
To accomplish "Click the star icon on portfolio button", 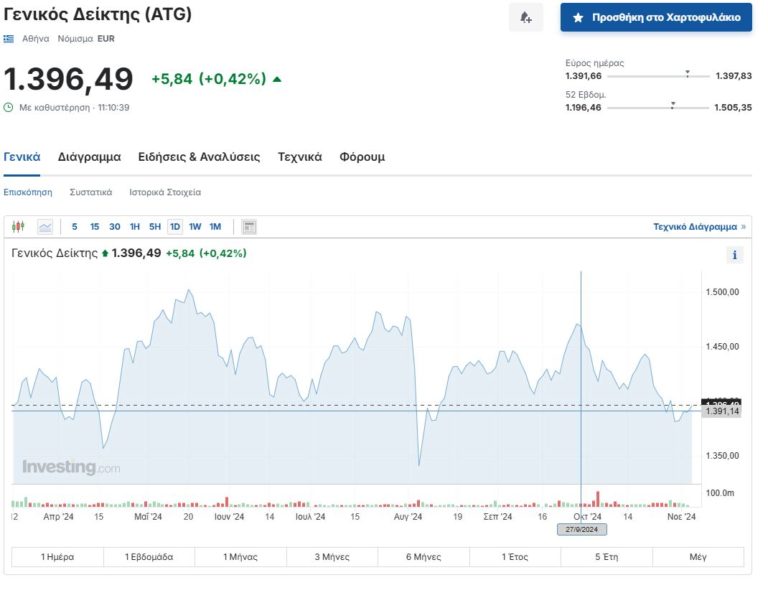I will (578, 18).
